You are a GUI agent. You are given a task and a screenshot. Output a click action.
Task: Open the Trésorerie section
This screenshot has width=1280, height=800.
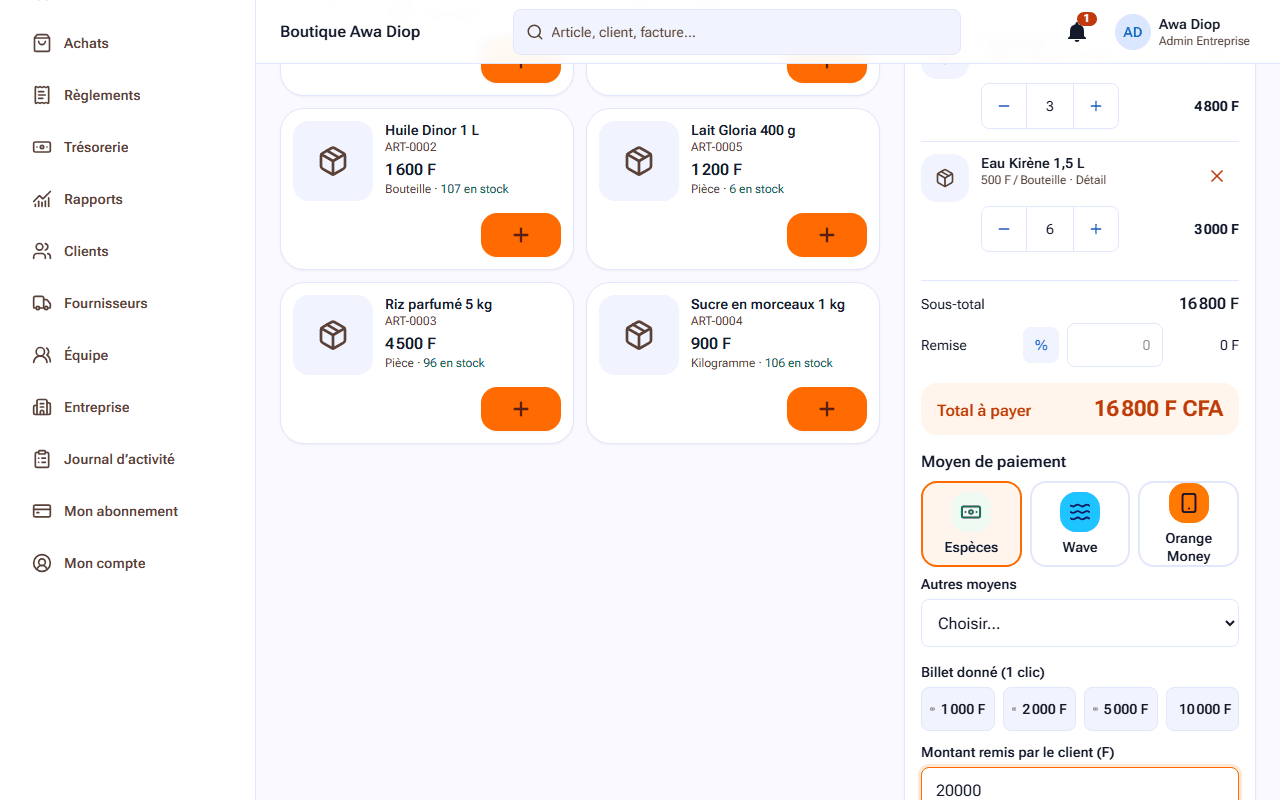tap(128, 147)
